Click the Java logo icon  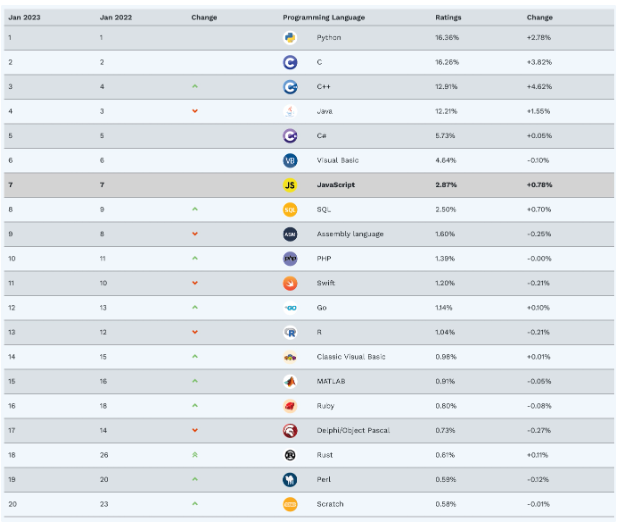[x=290, y=111]
